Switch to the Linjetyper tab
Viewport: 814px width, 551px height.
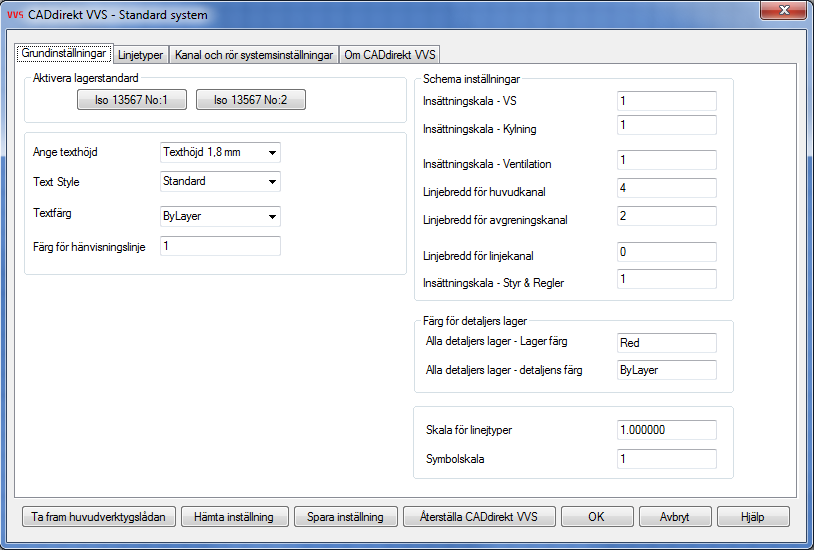(141, 55)
